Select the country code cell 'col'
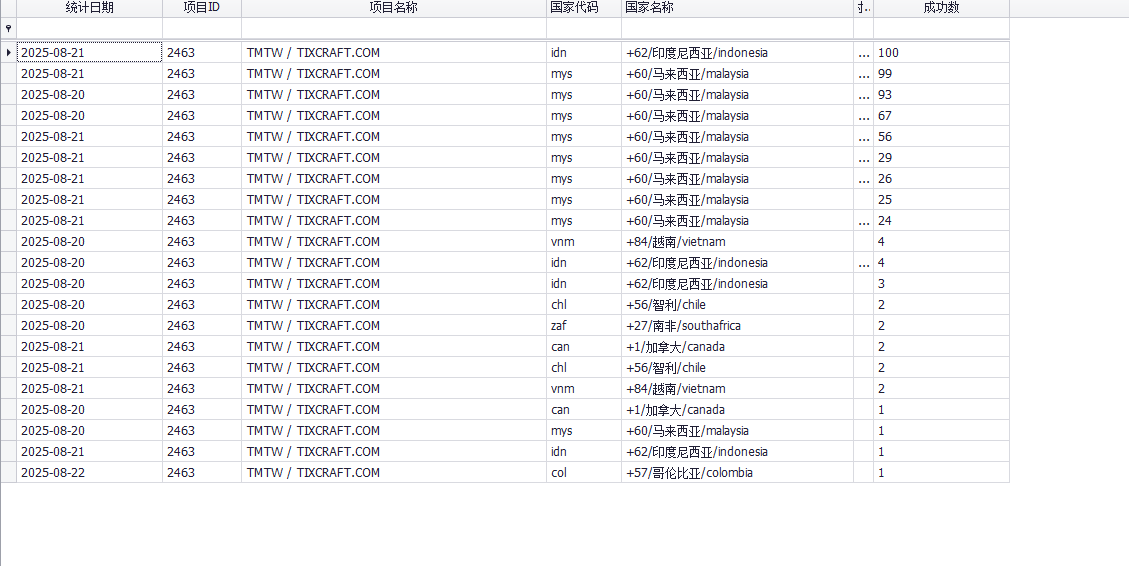1129x566 pixels. click(584, 472)
